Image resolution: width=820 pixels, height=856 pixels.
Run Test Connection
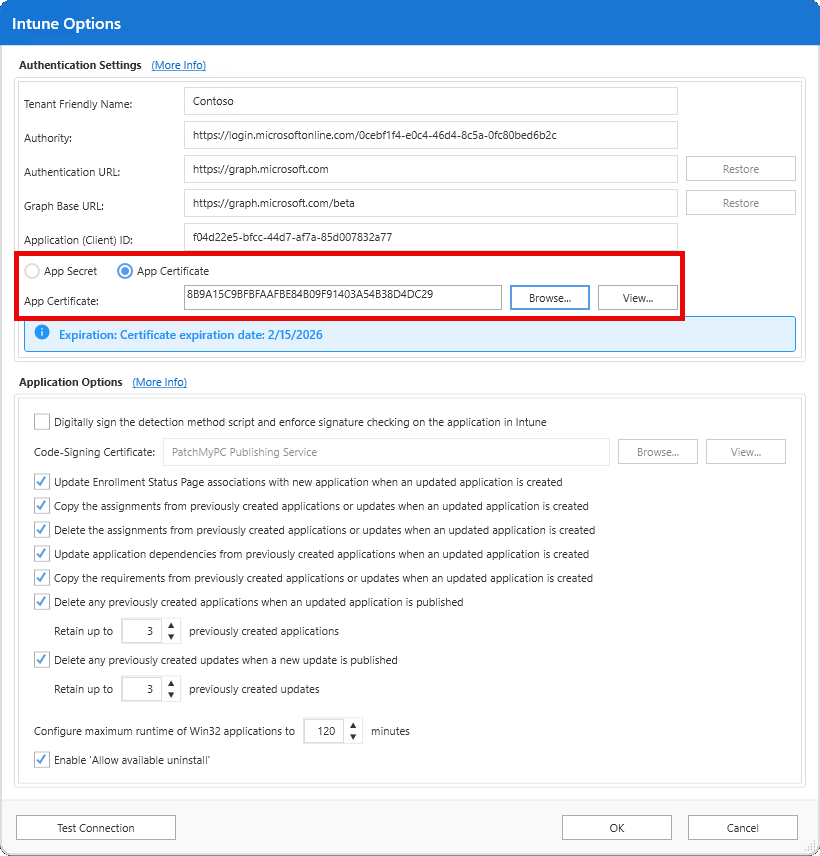click(x=95, y=827)
